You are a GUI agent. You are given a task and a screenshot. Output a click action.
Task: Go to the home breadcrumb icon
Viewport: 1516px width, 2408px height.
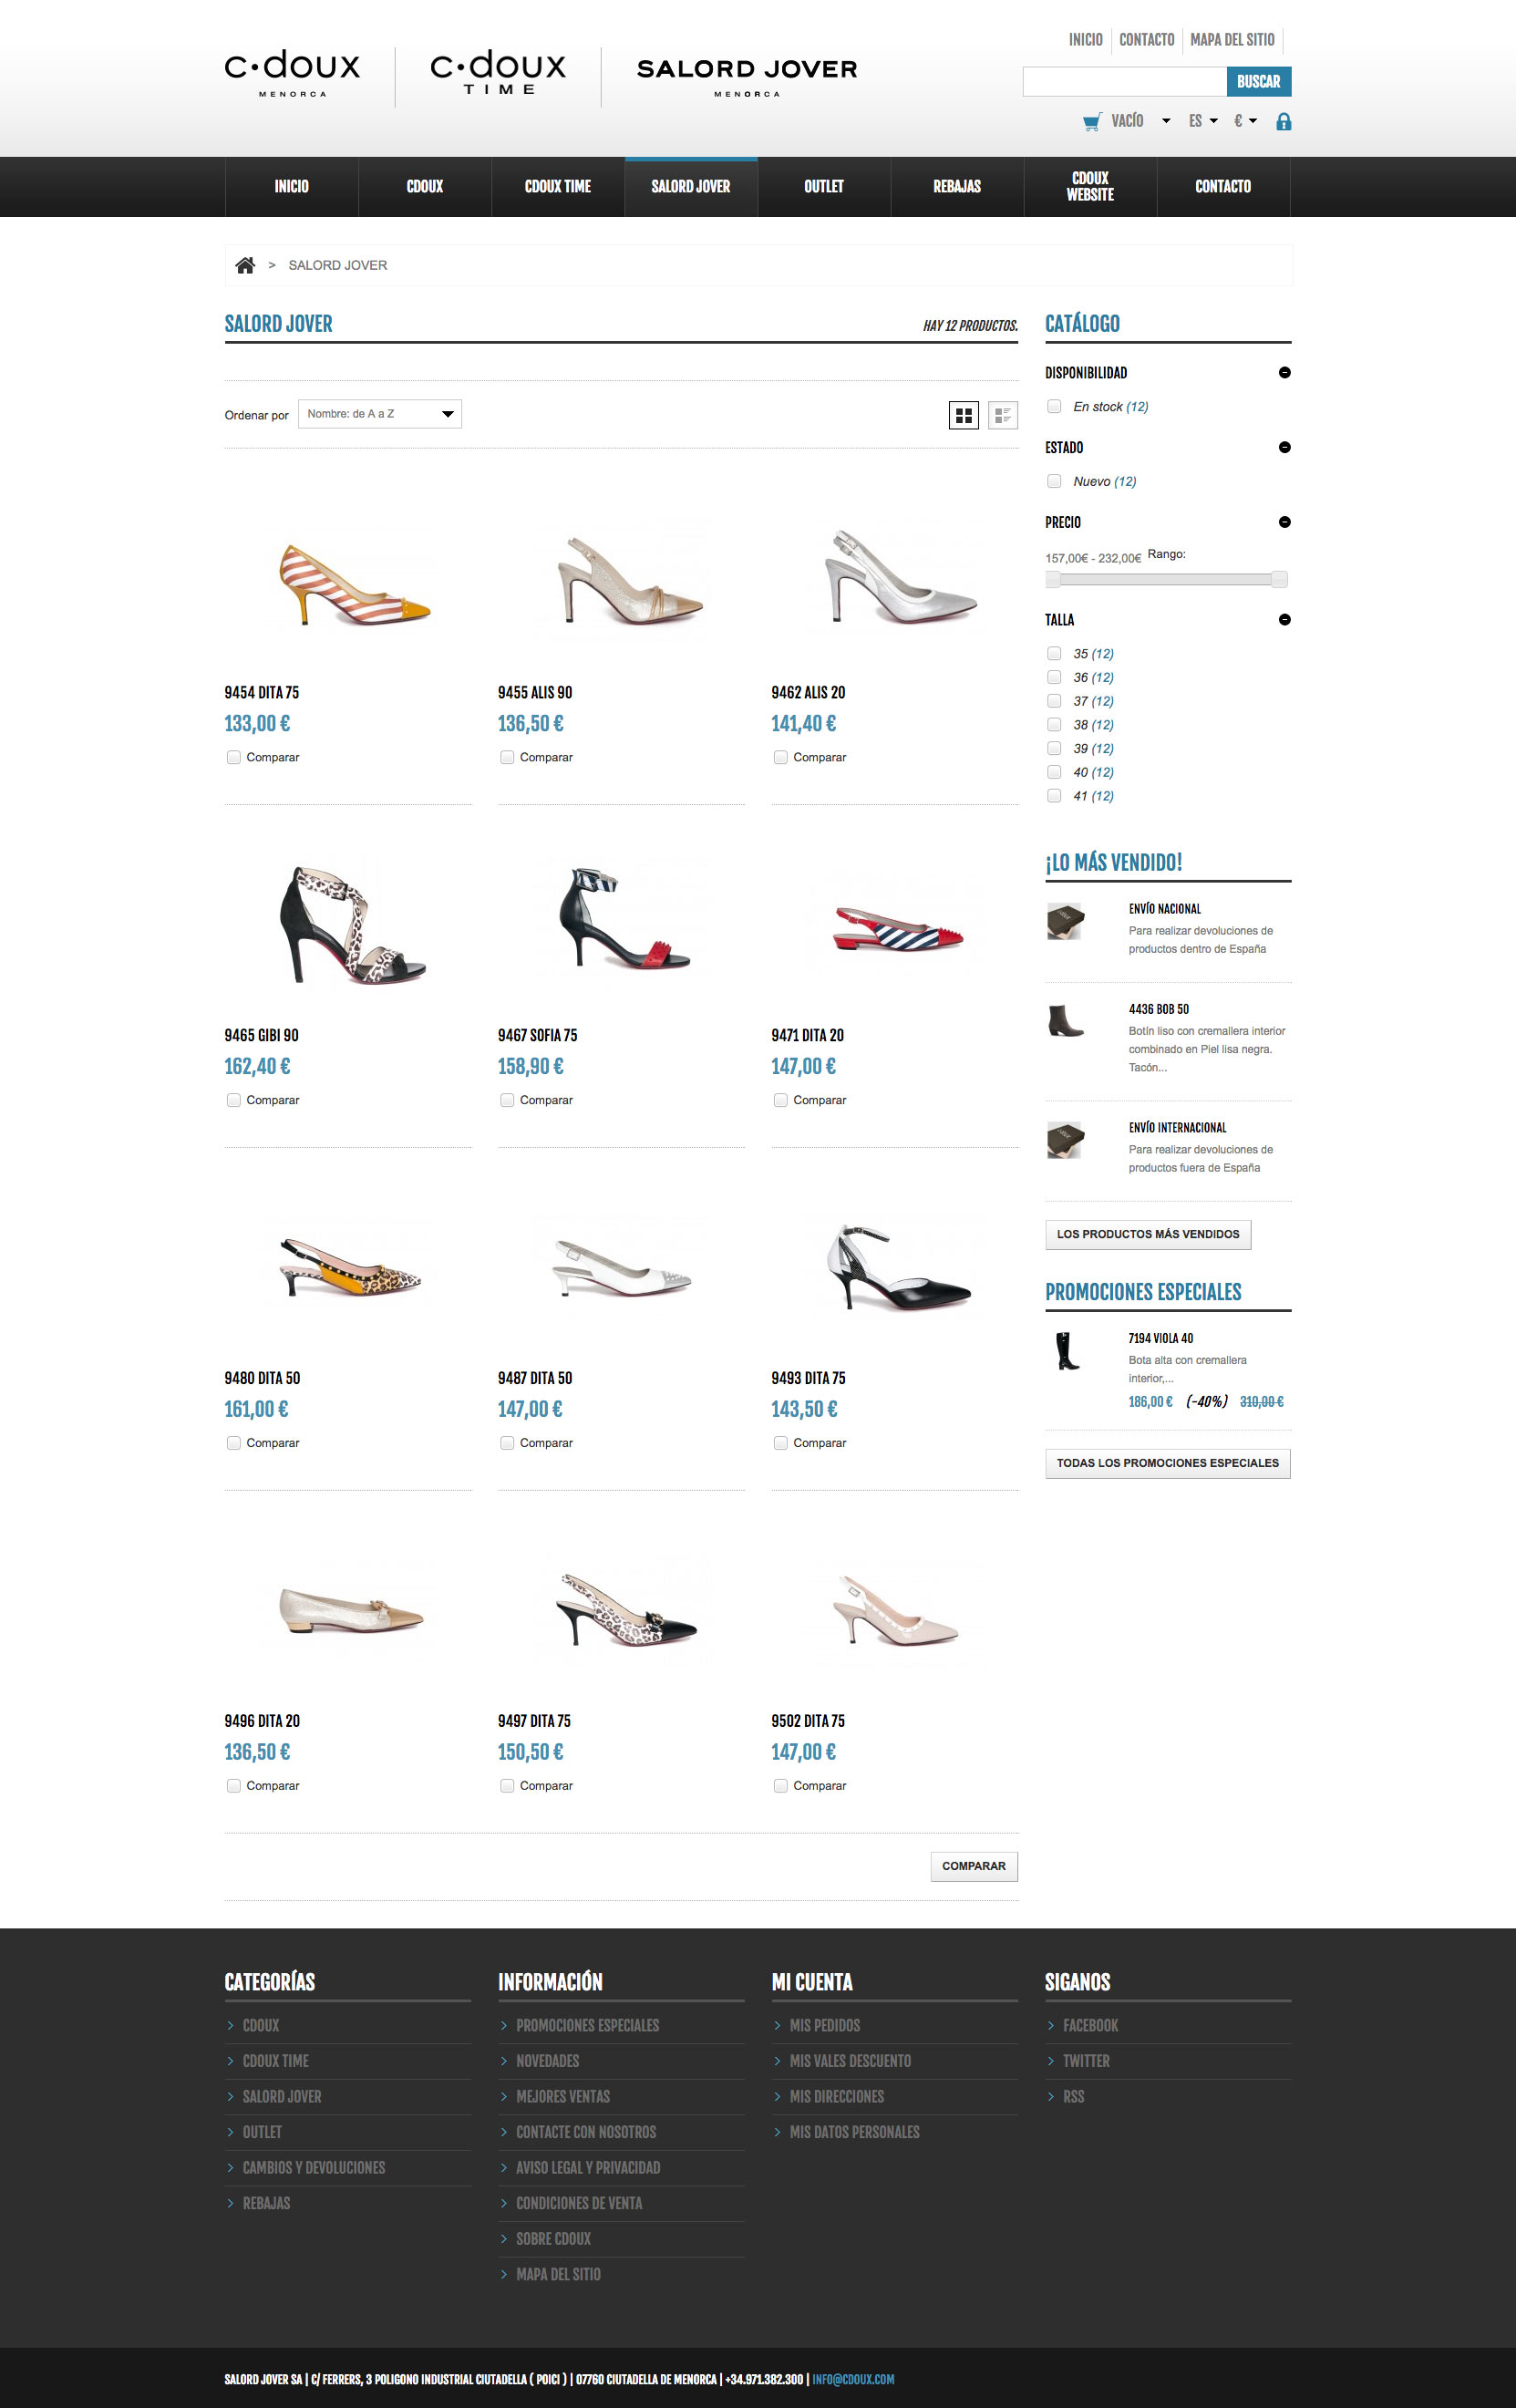(x=245, y=265)
